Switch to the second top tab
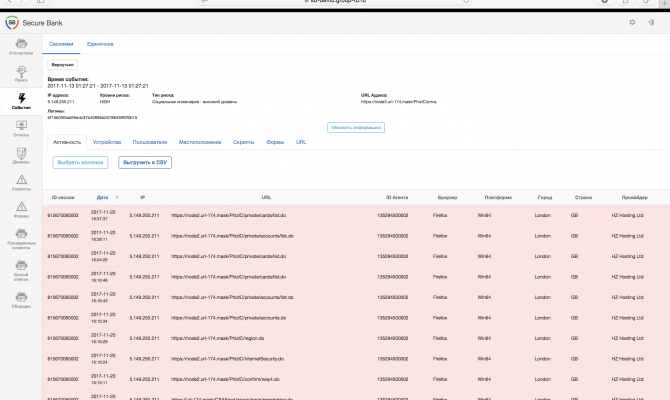The height and width of the screenshot is (400, 670). point(100,44)
